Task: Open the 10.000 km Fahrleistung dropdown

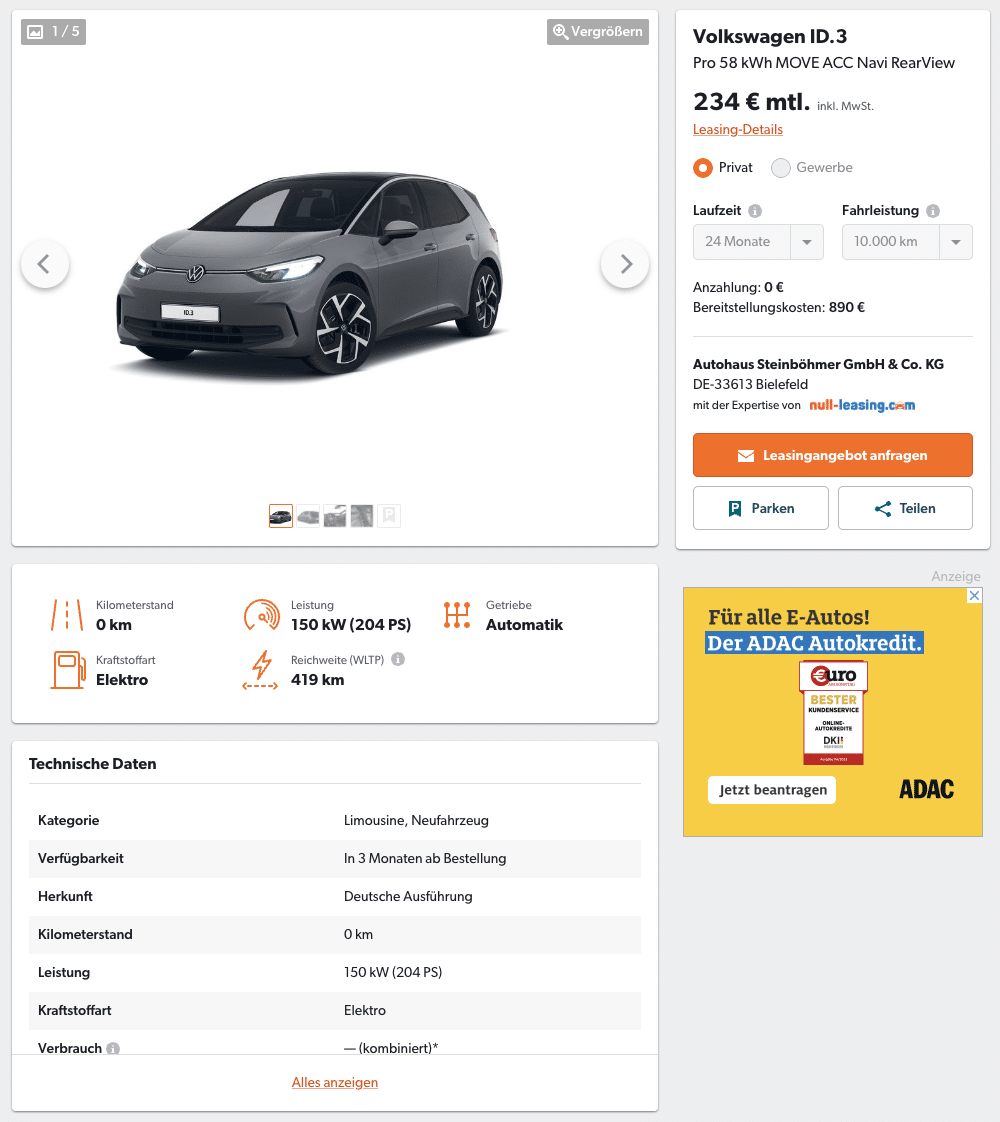Action: 907,242
